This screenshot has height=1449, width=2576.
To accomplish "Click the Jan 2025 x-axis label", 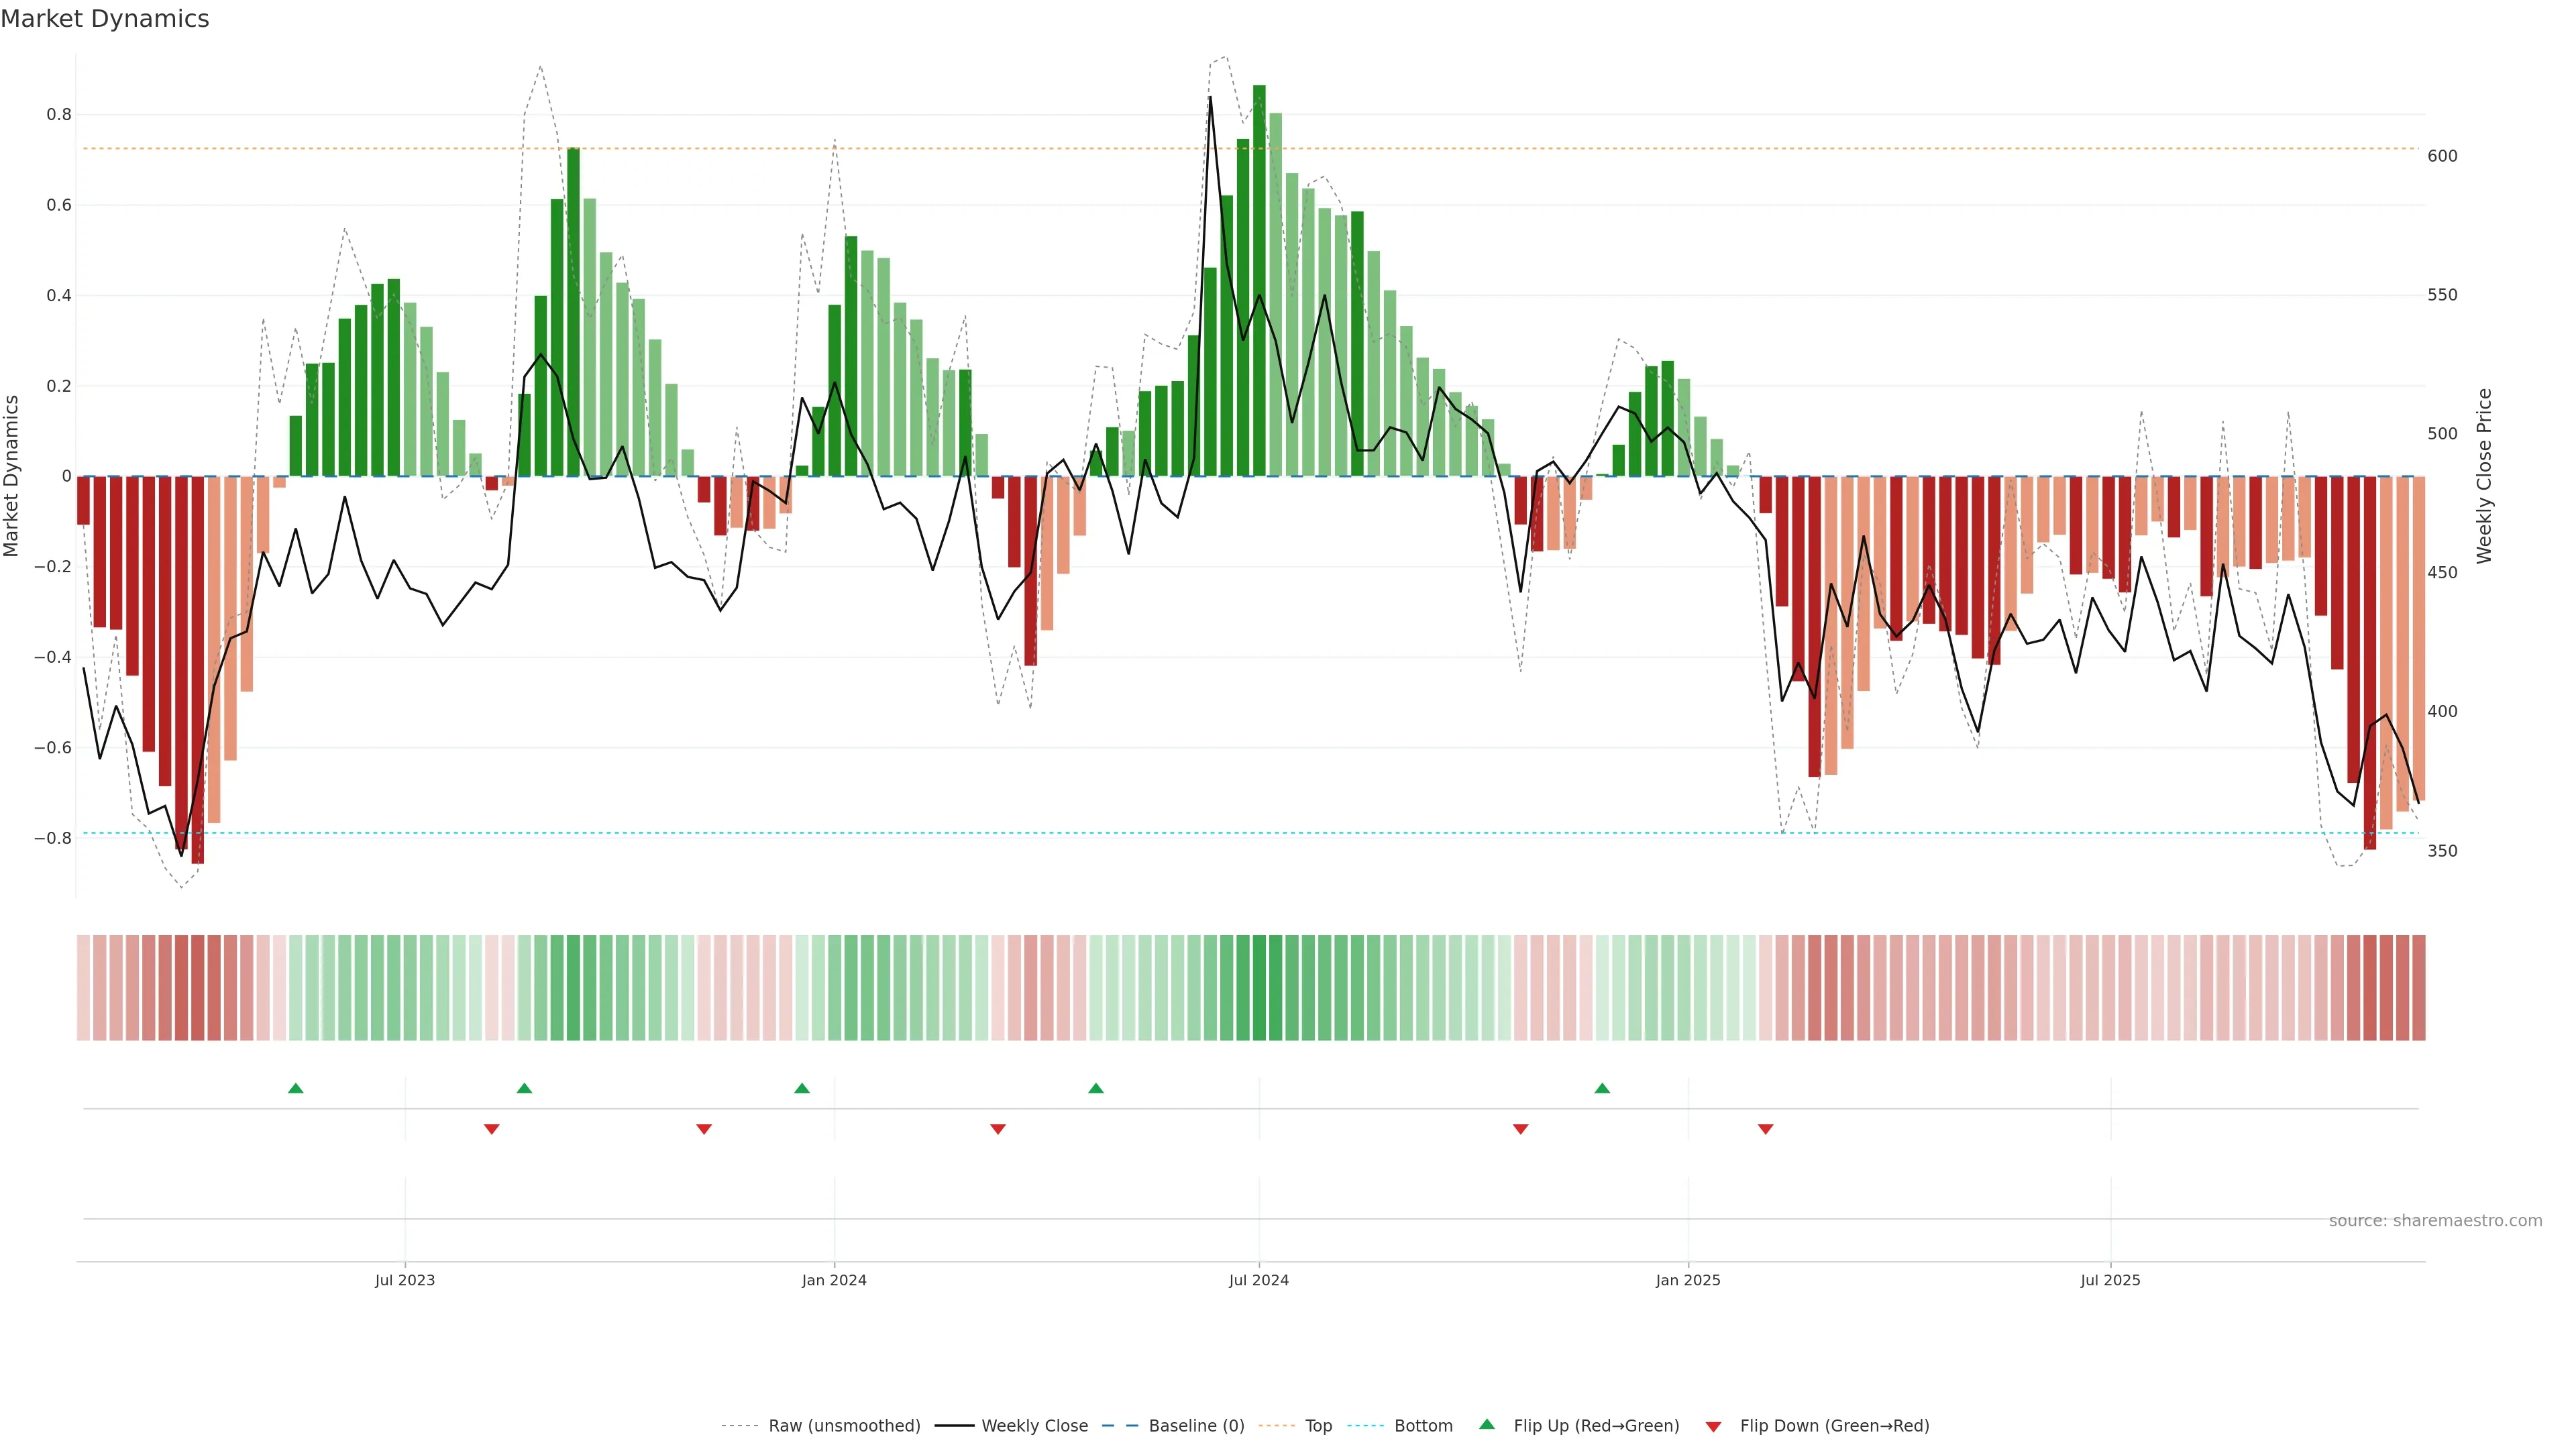I will 1687,1280.
